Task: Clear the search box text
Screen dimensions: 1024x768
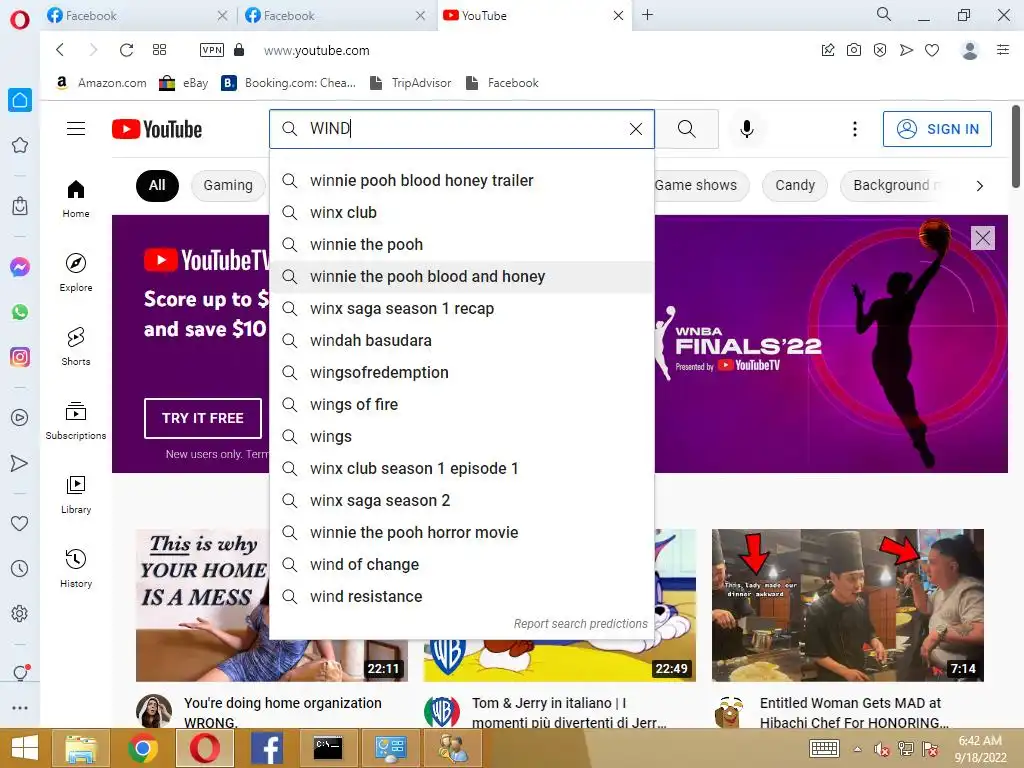Action: [x=635, y=129]
